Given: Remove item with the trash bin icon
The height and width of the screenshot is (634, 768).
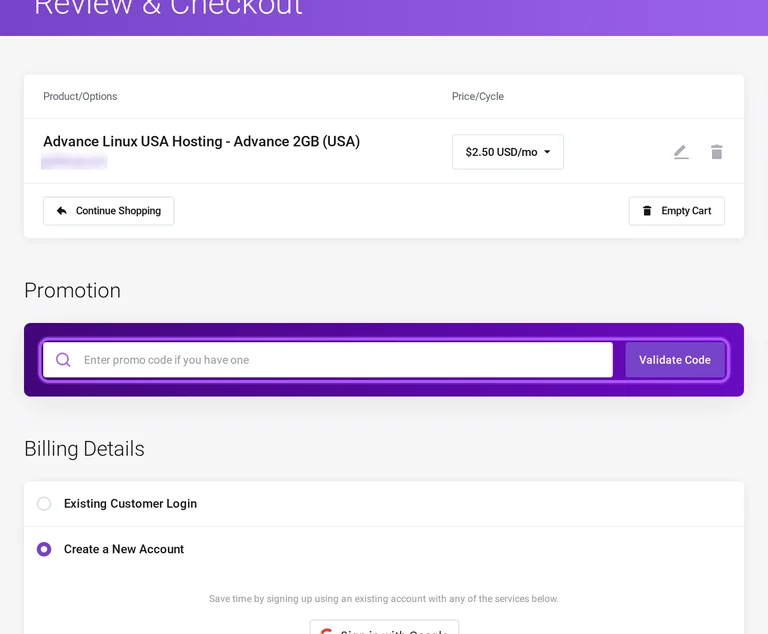Looking at the screenshot, I should point(716,152).
